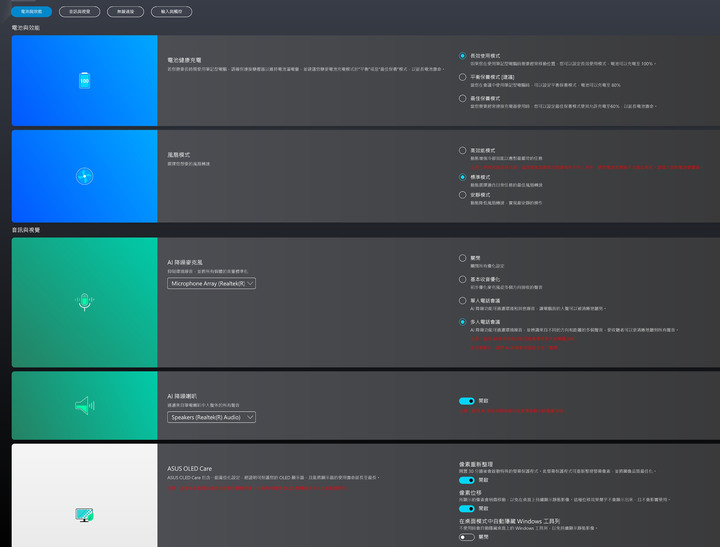Click the AI noise-canceling microphone icon
The width and height of the screenshot is (720, 547).
click(x=84, y=302)
